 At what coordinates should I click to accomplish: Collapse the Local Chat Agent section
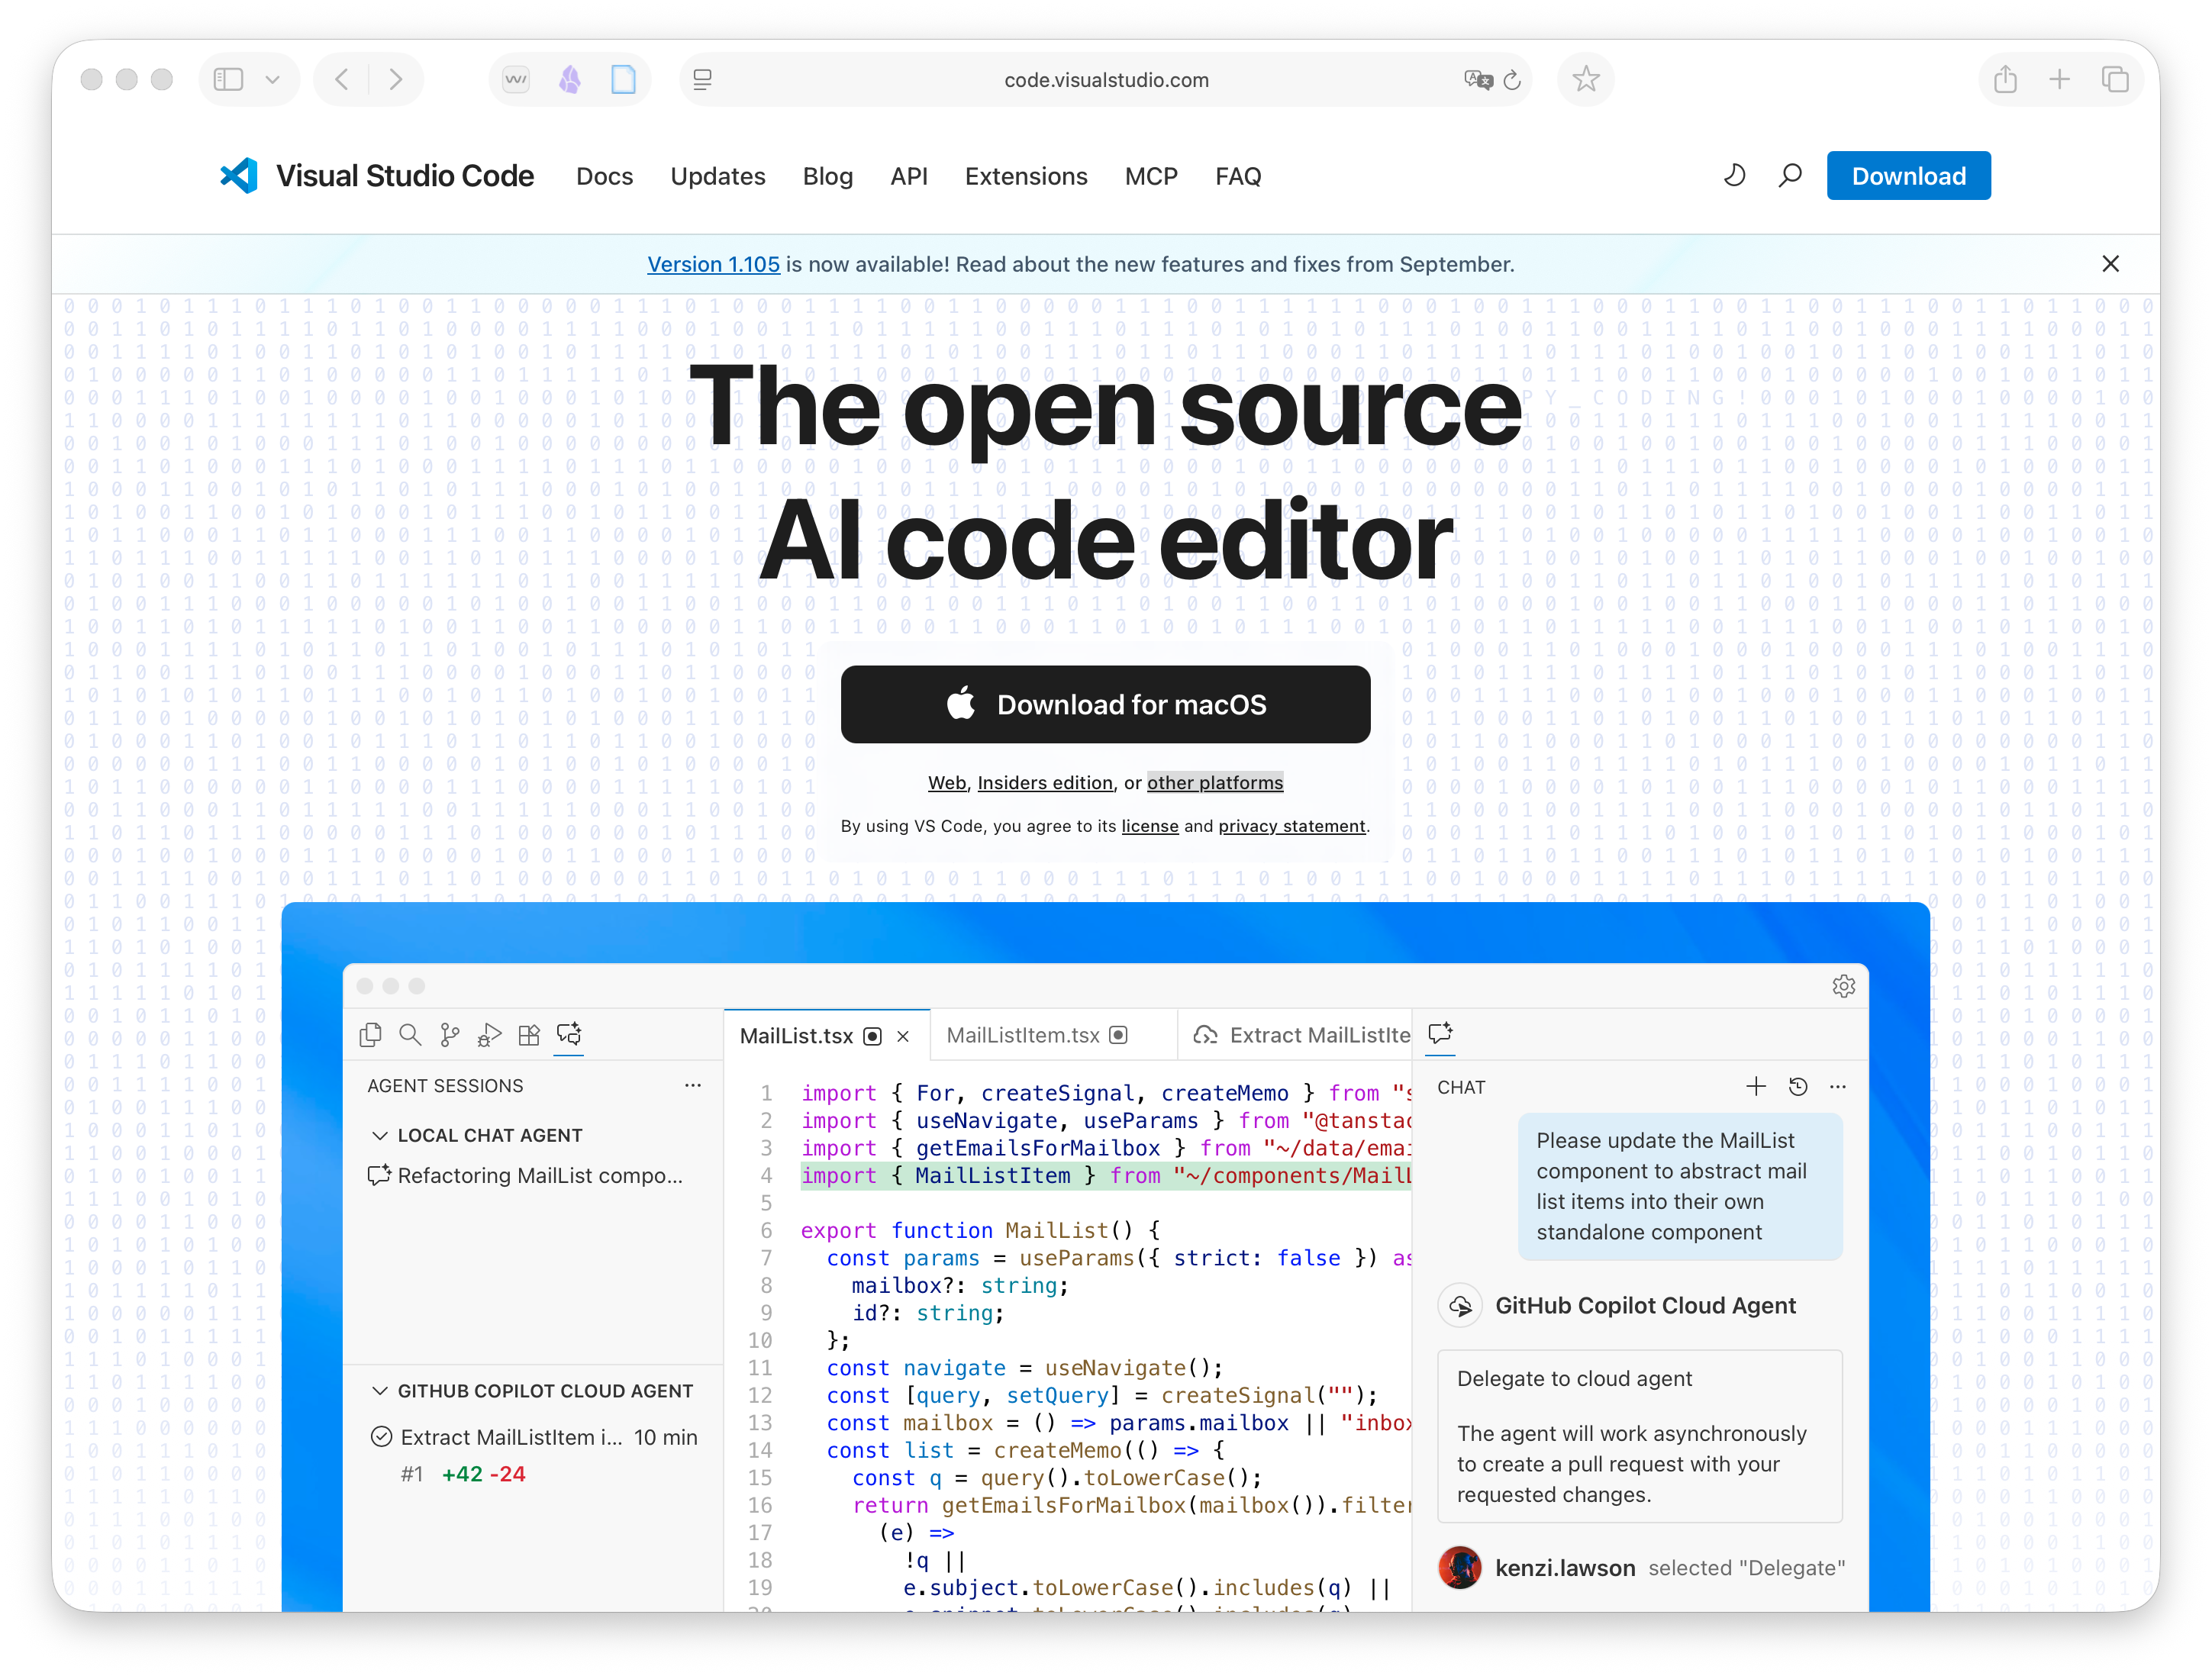[380, 1135]
